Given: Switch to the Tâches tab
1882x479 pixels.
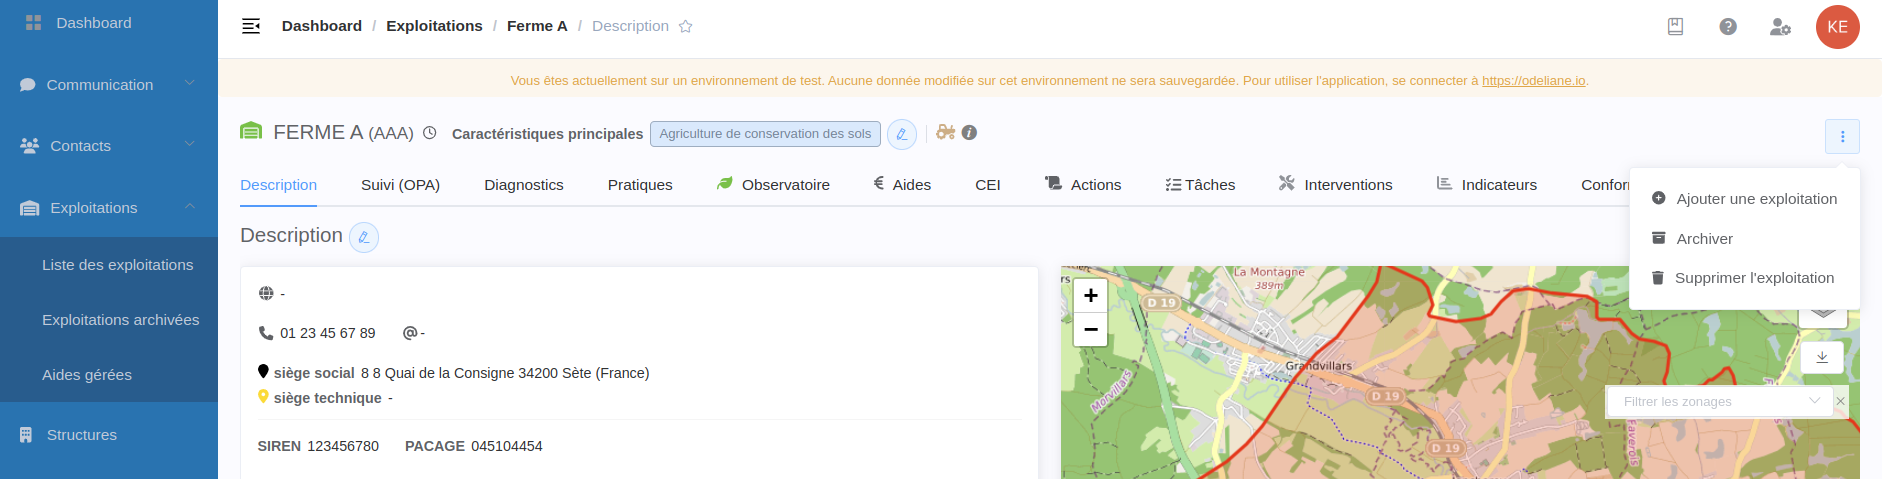Looking at the screenshot, I should [1200, 185].
